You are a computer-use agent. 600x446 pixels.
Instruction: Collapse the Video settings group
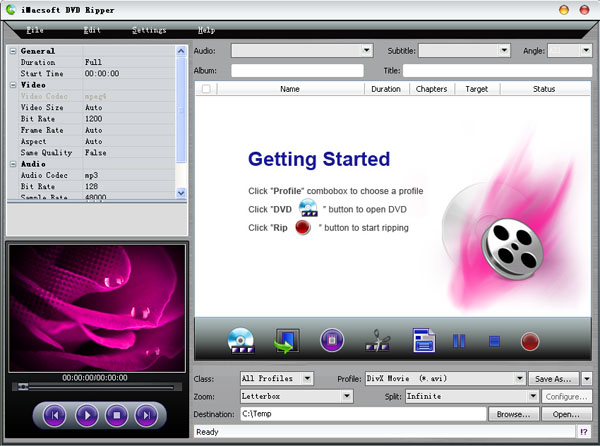tap(13, 85)
